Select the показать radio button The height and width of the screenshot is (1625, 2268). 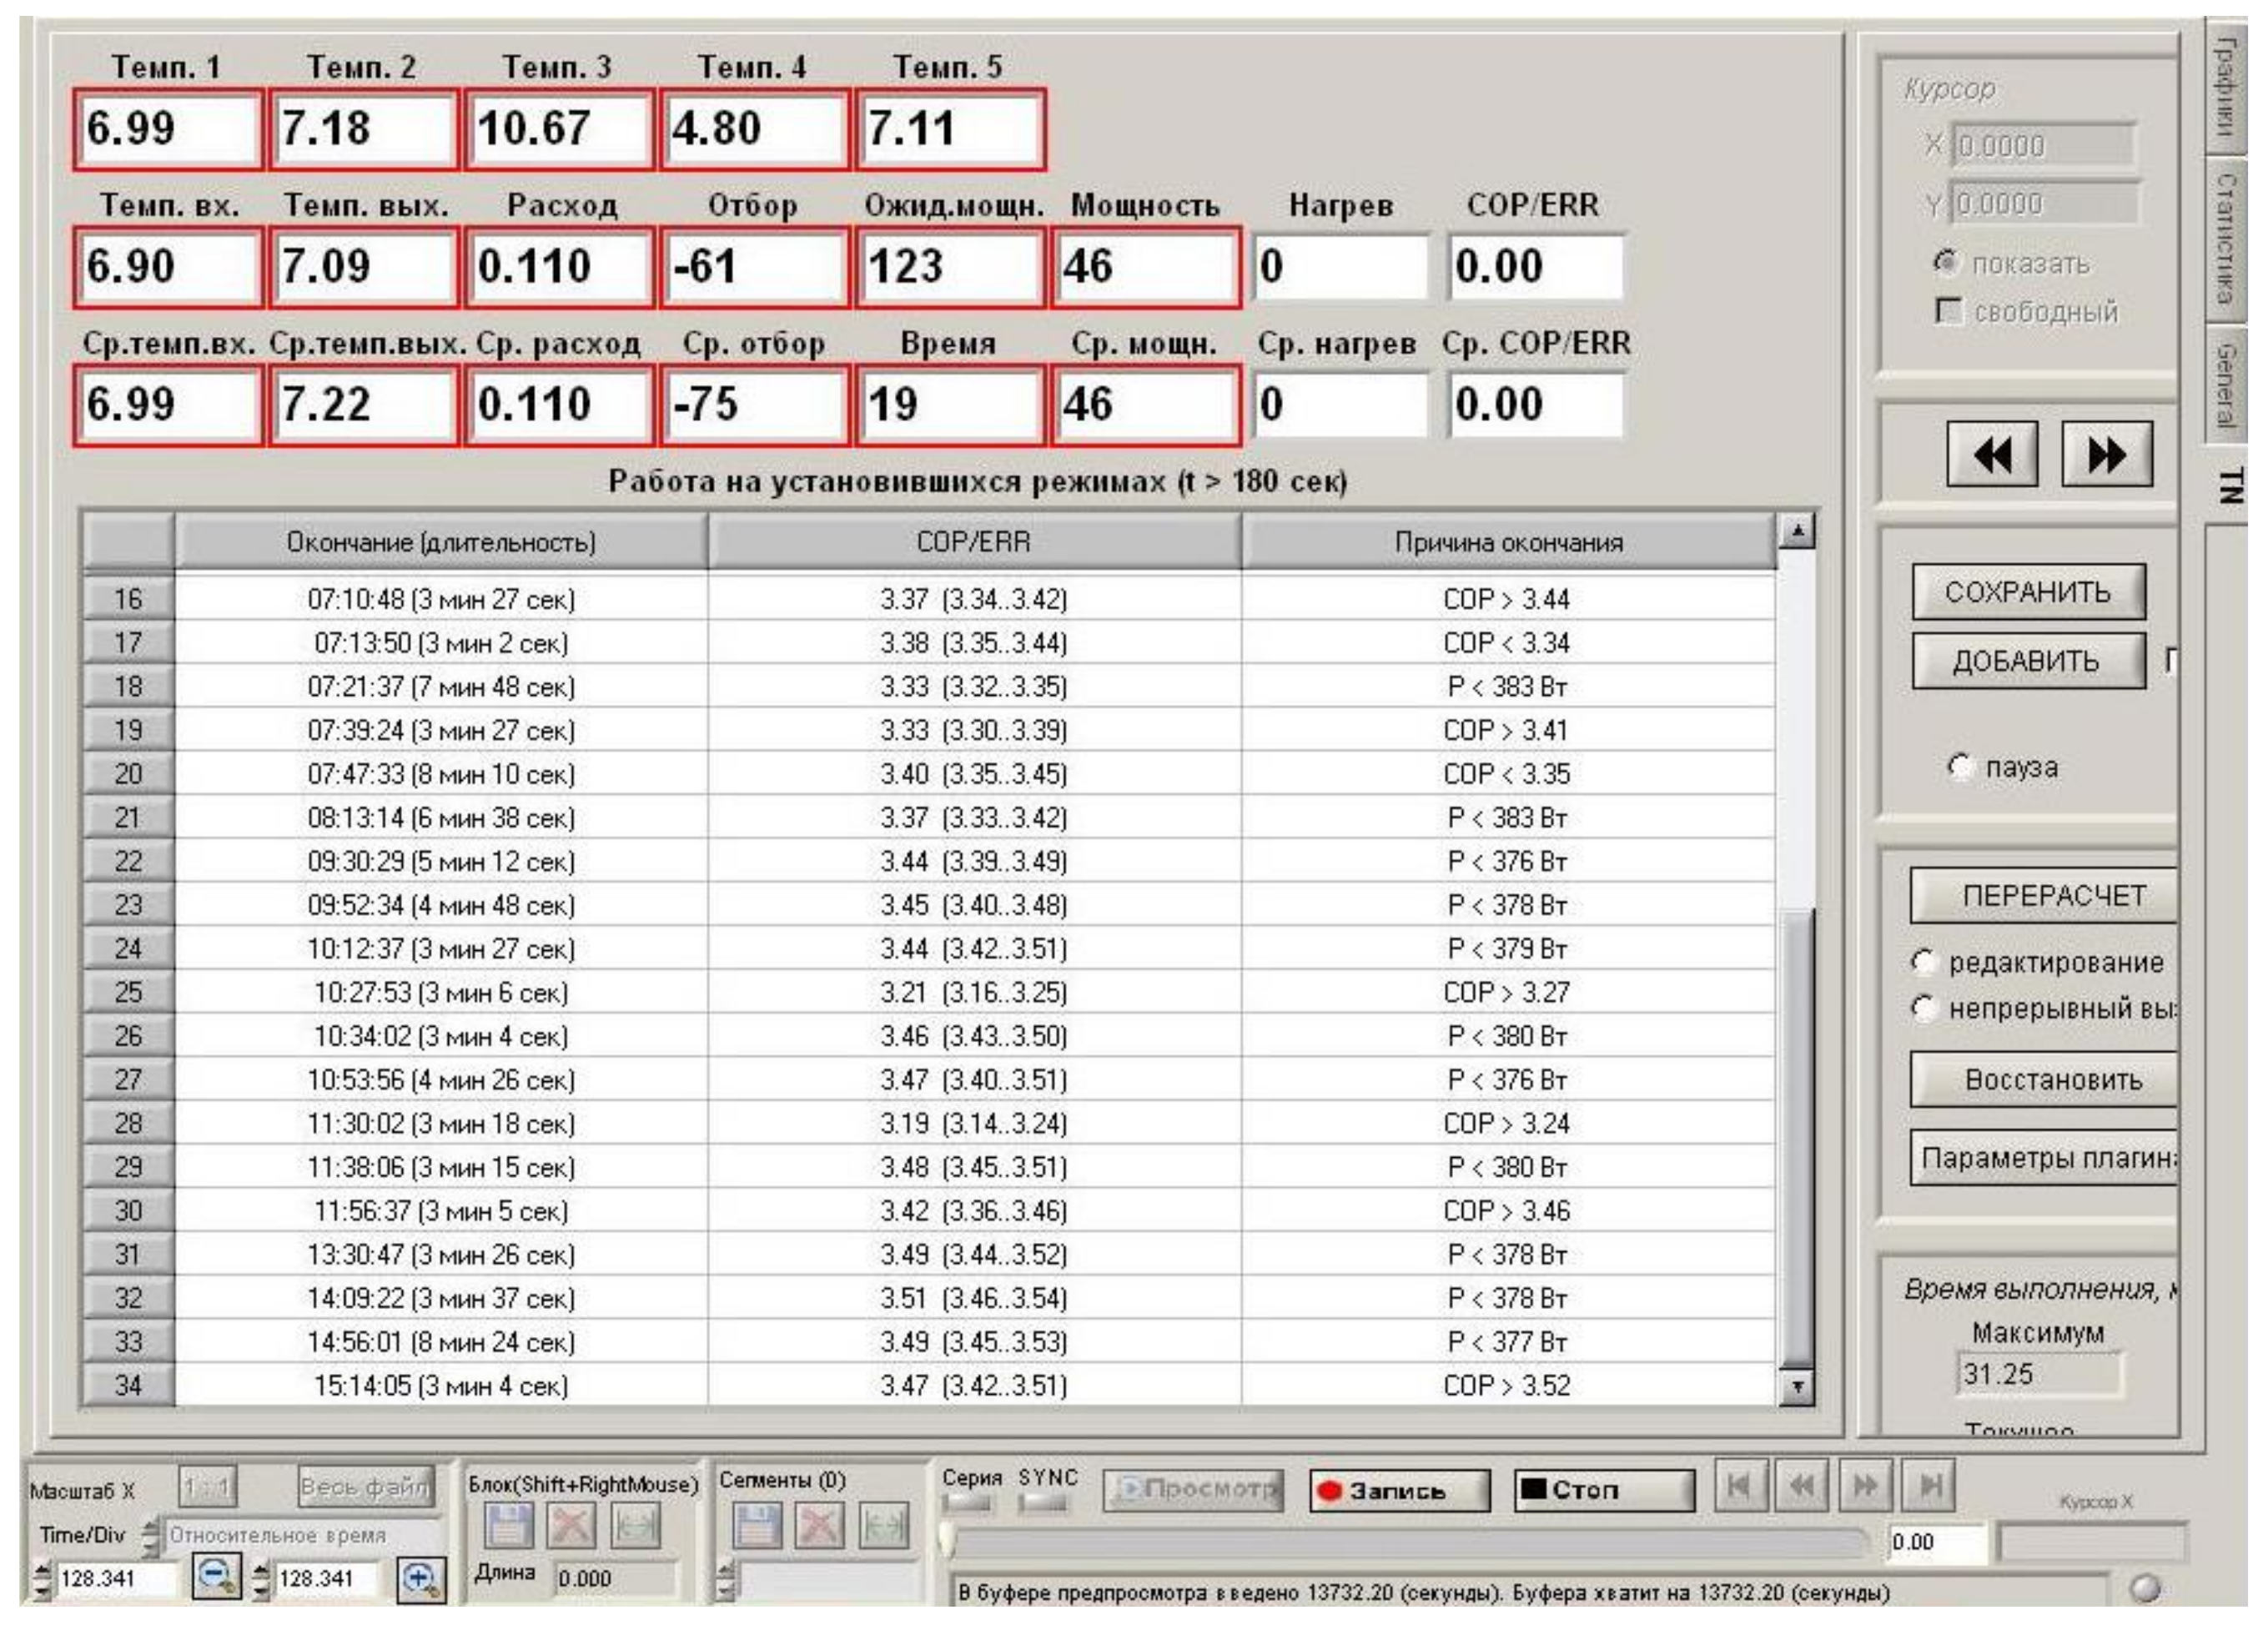(1945, 263)
